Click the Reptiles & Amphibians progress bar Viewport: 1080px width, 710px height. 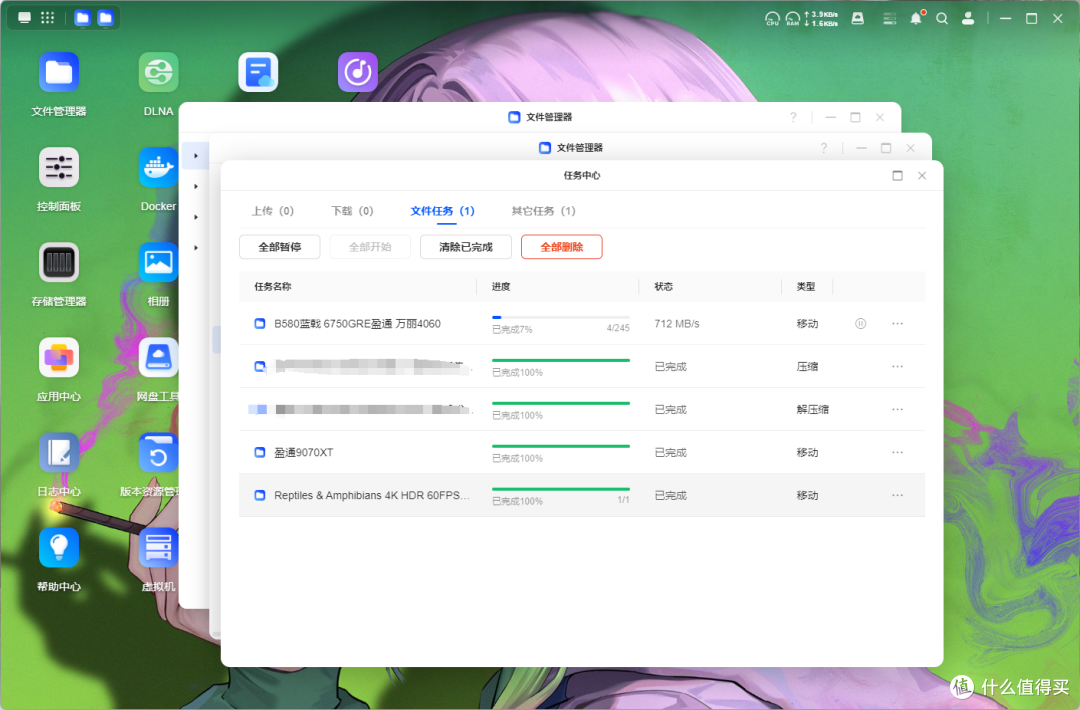coord(561,489)
